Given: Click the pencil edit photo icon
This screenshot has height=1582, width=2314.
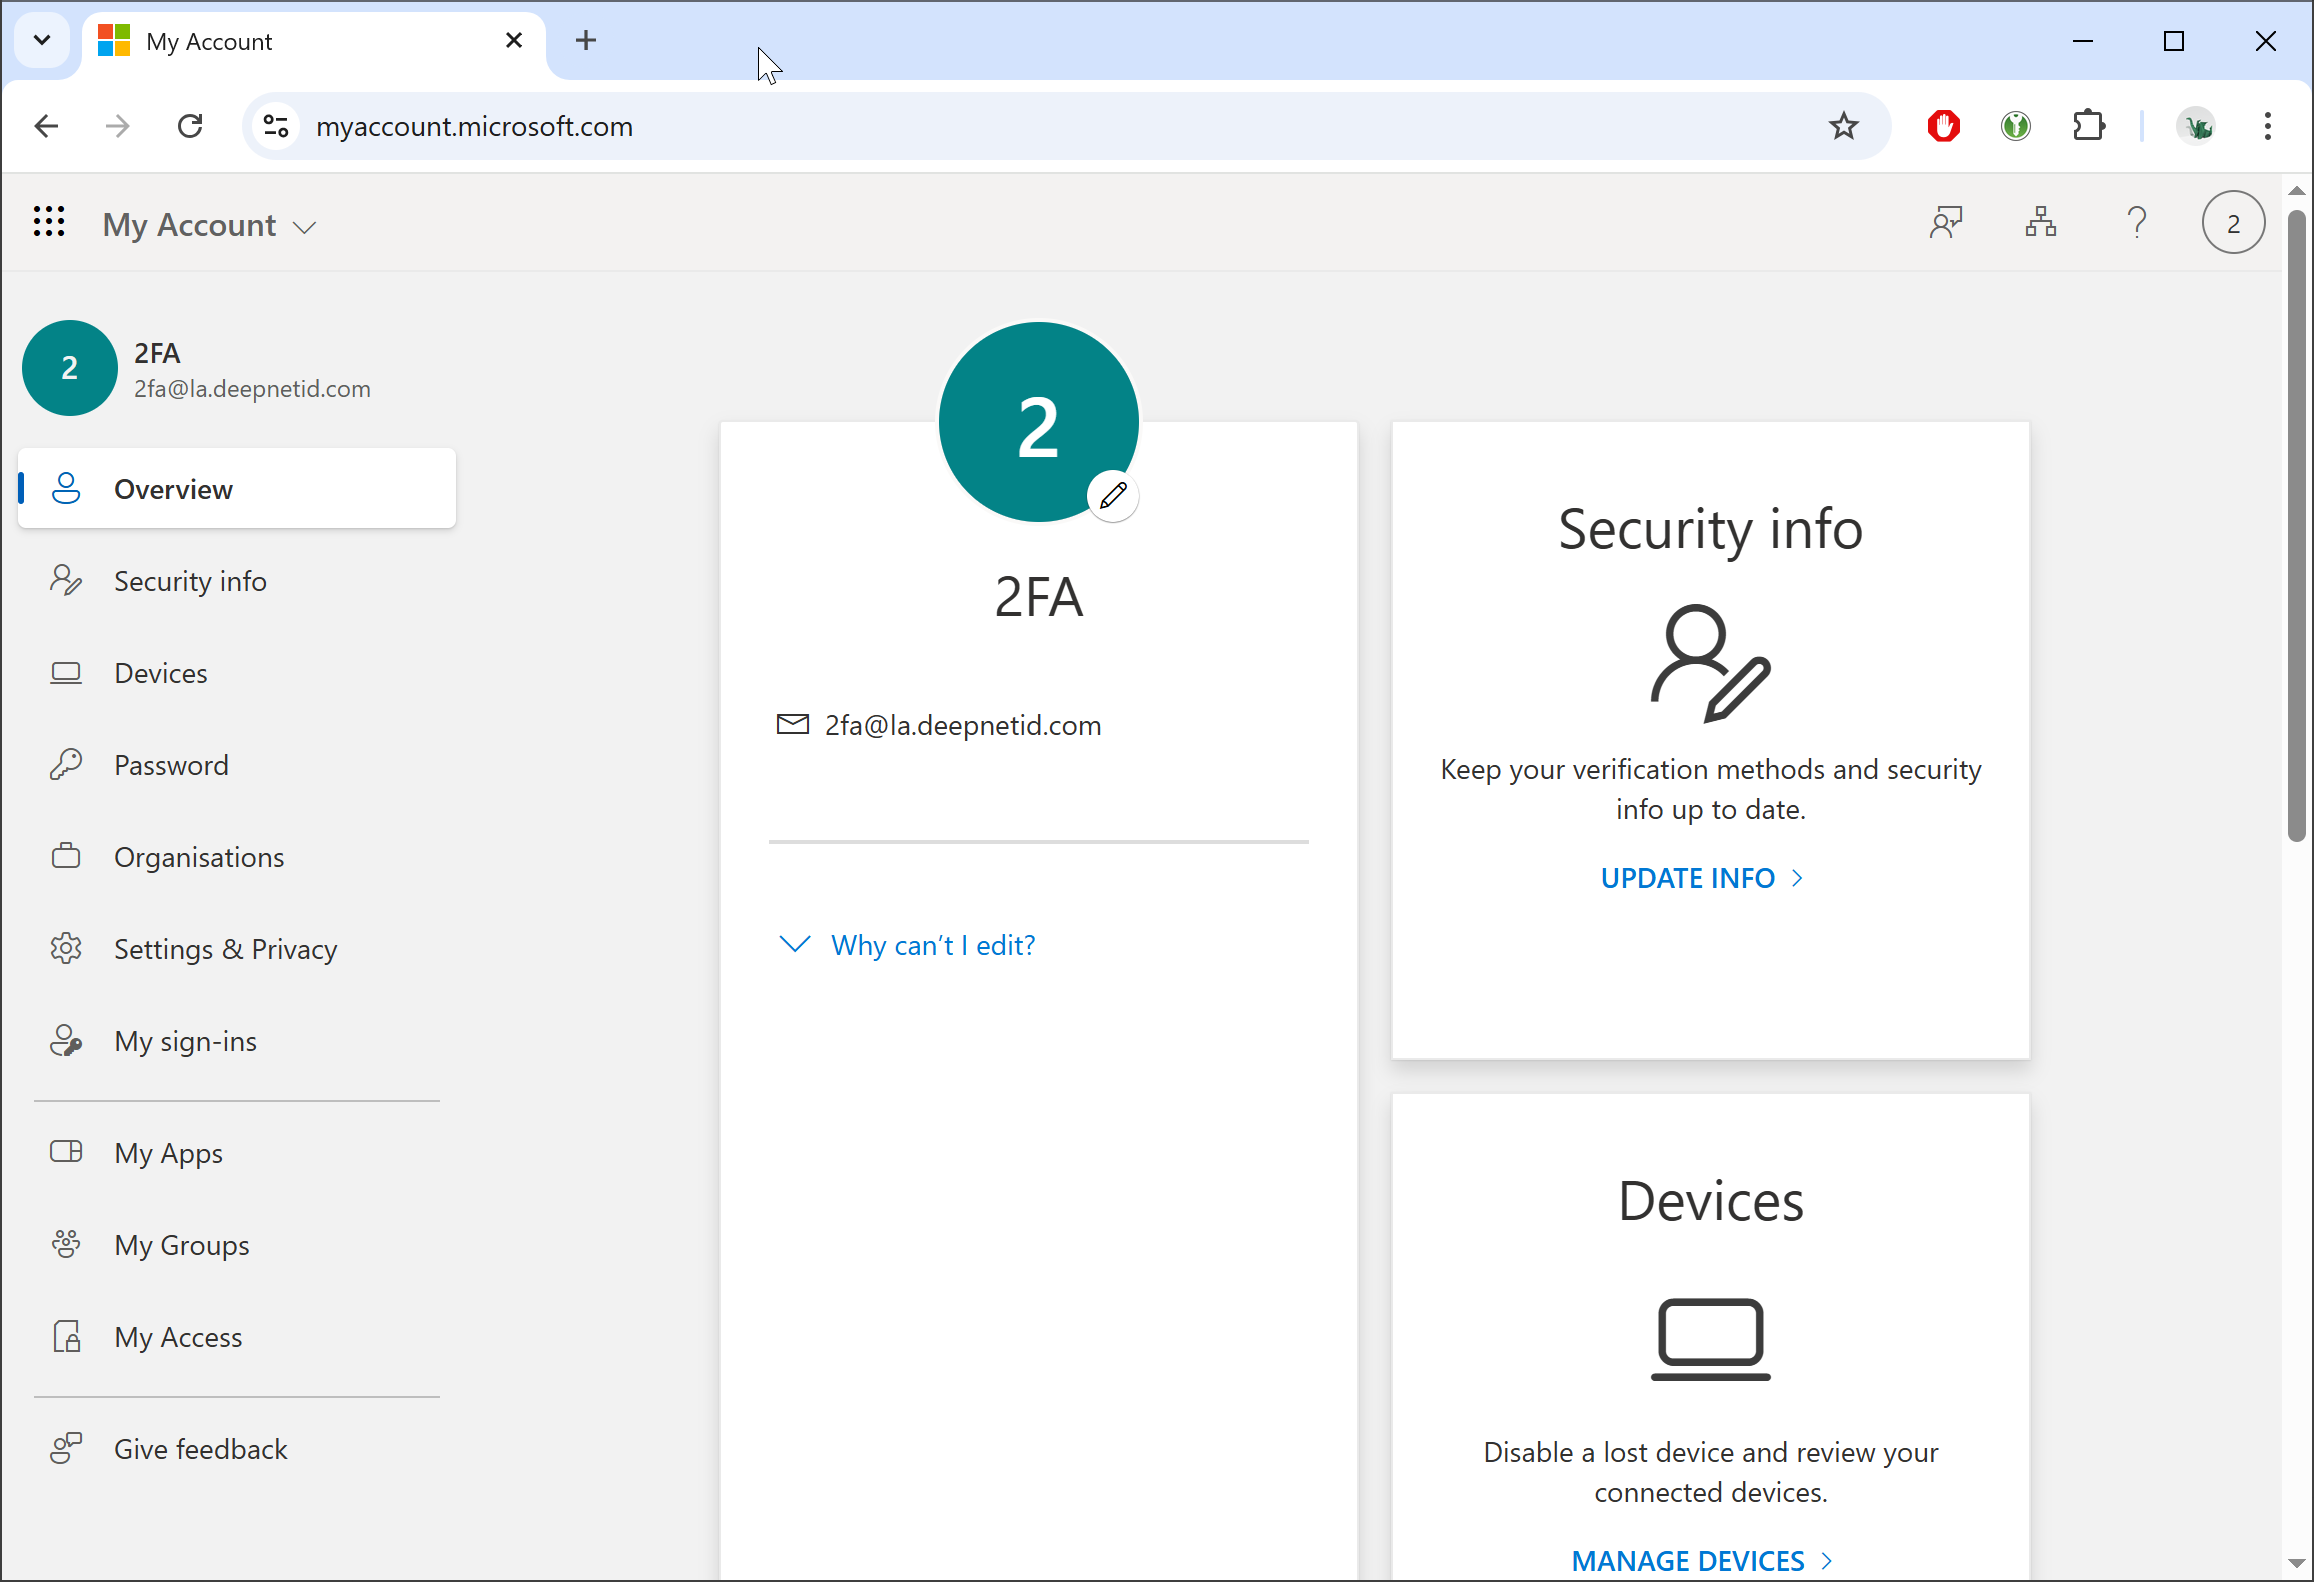Looking at the screenshot, I should click(x=1113, y=496).
